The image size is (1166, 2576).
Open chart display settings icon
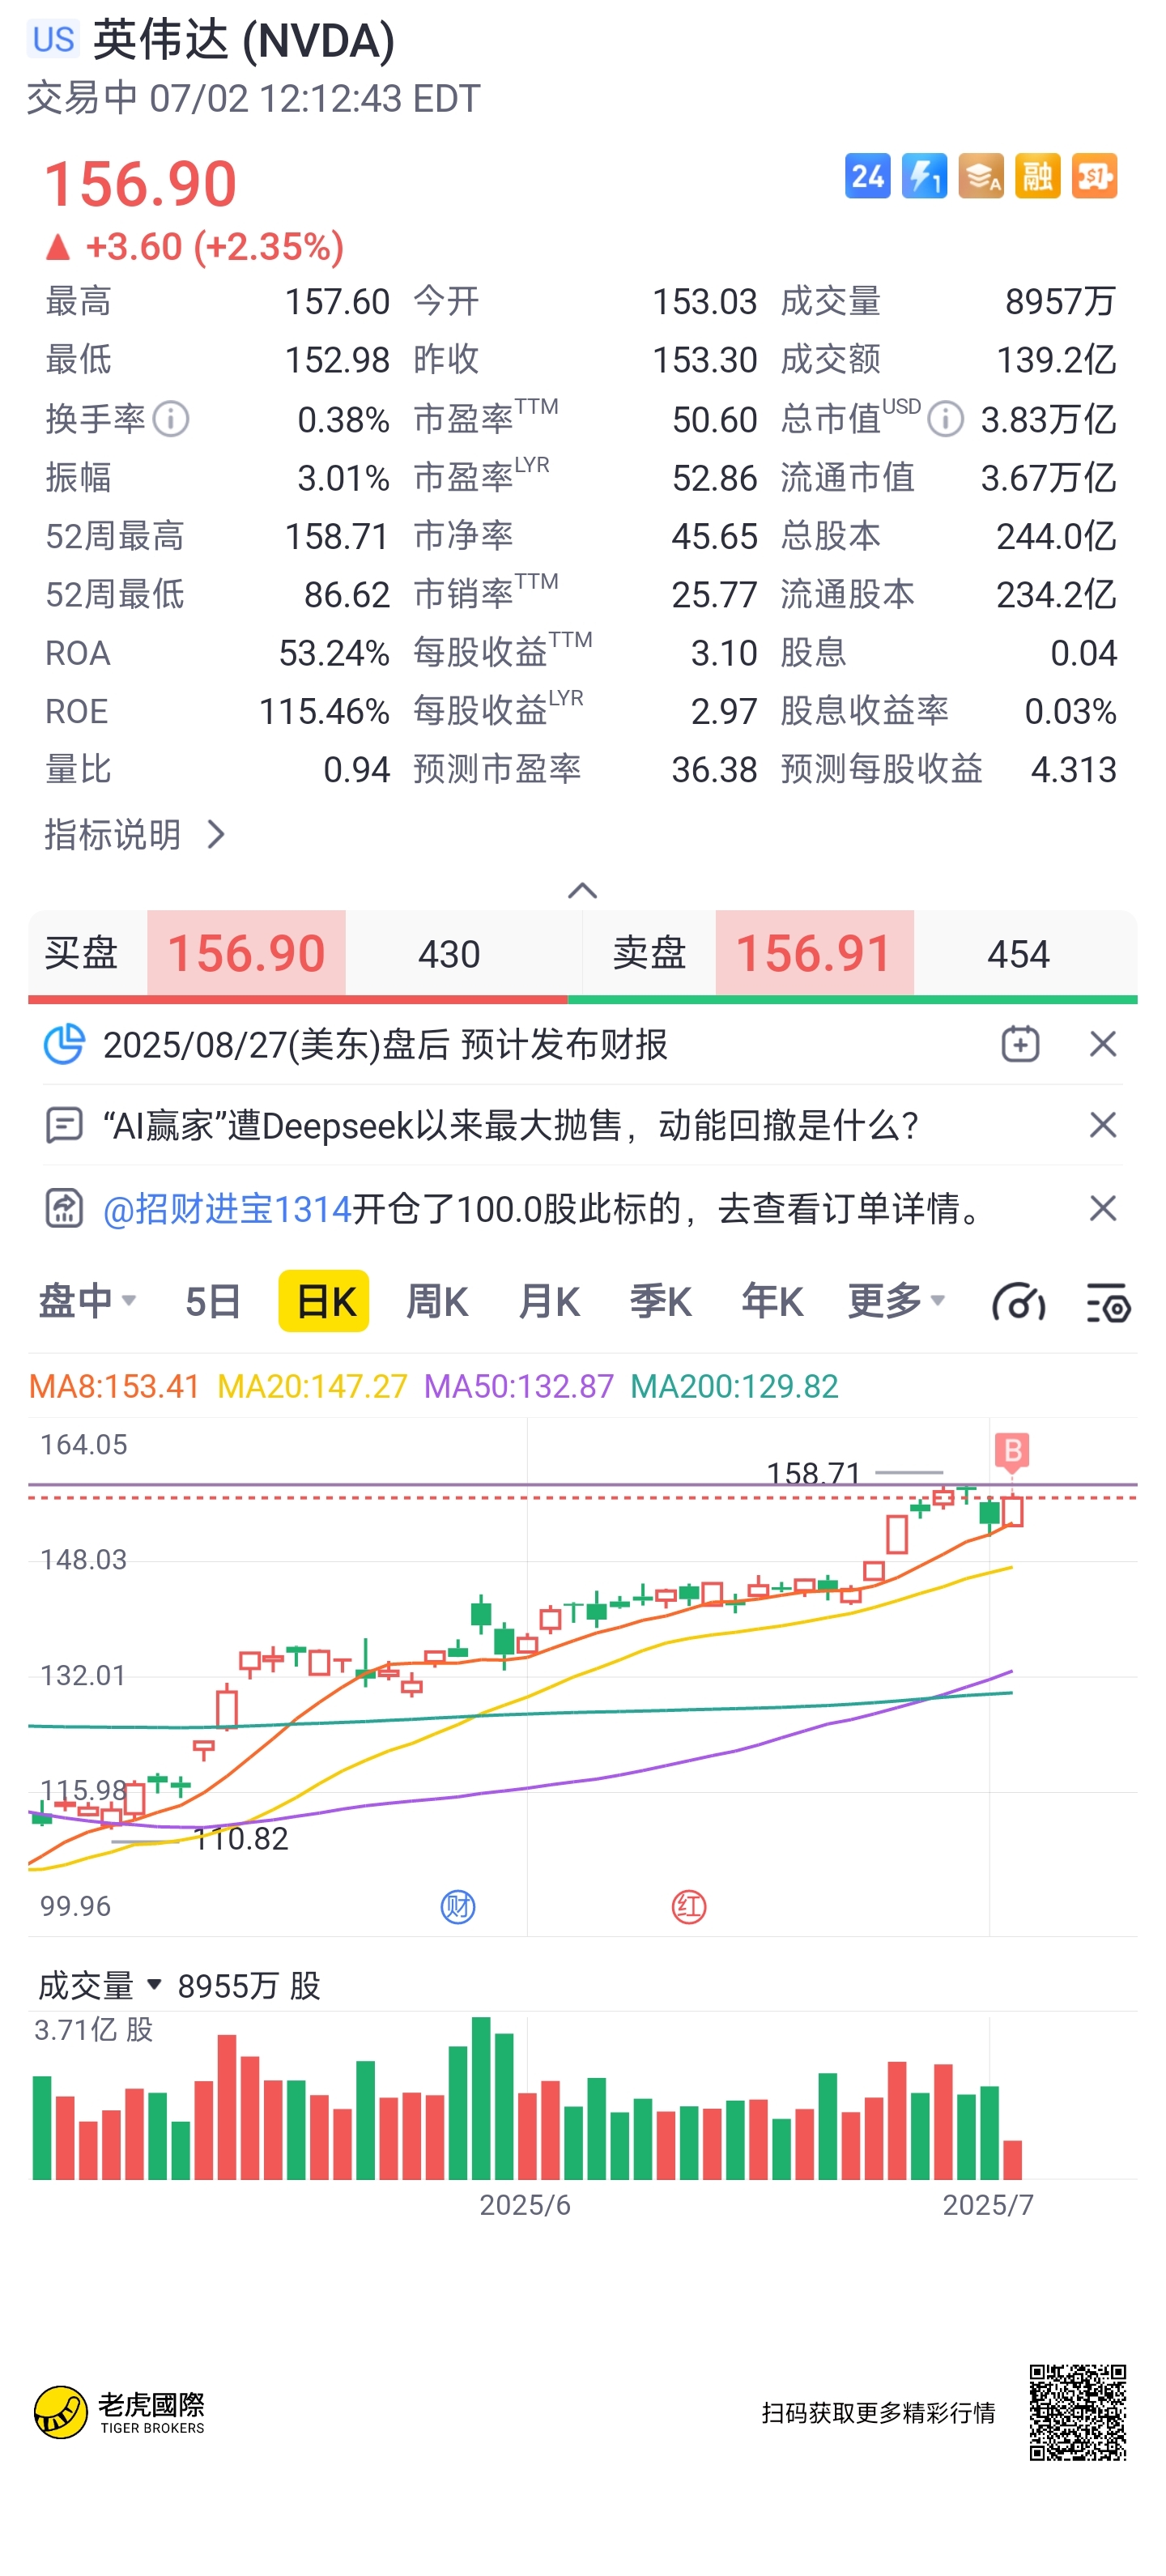[x=1108, y=1302]
